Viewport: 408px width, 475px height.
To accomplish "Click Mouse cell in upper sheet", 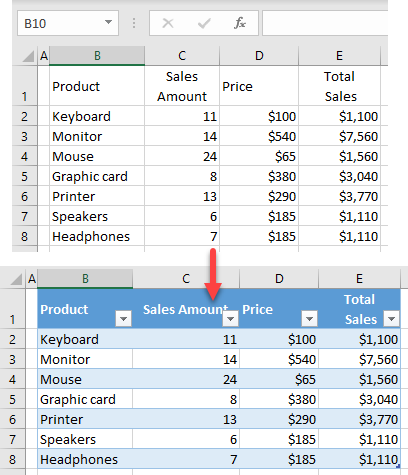I will click(97, 156).
